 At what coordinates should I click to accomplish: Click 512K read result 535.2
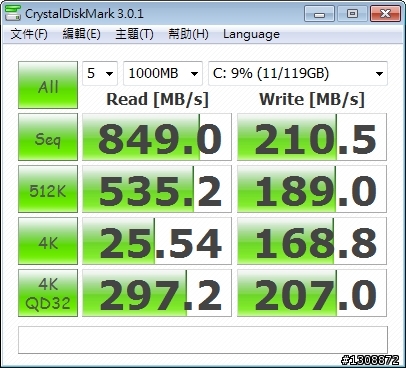[157, 189]
